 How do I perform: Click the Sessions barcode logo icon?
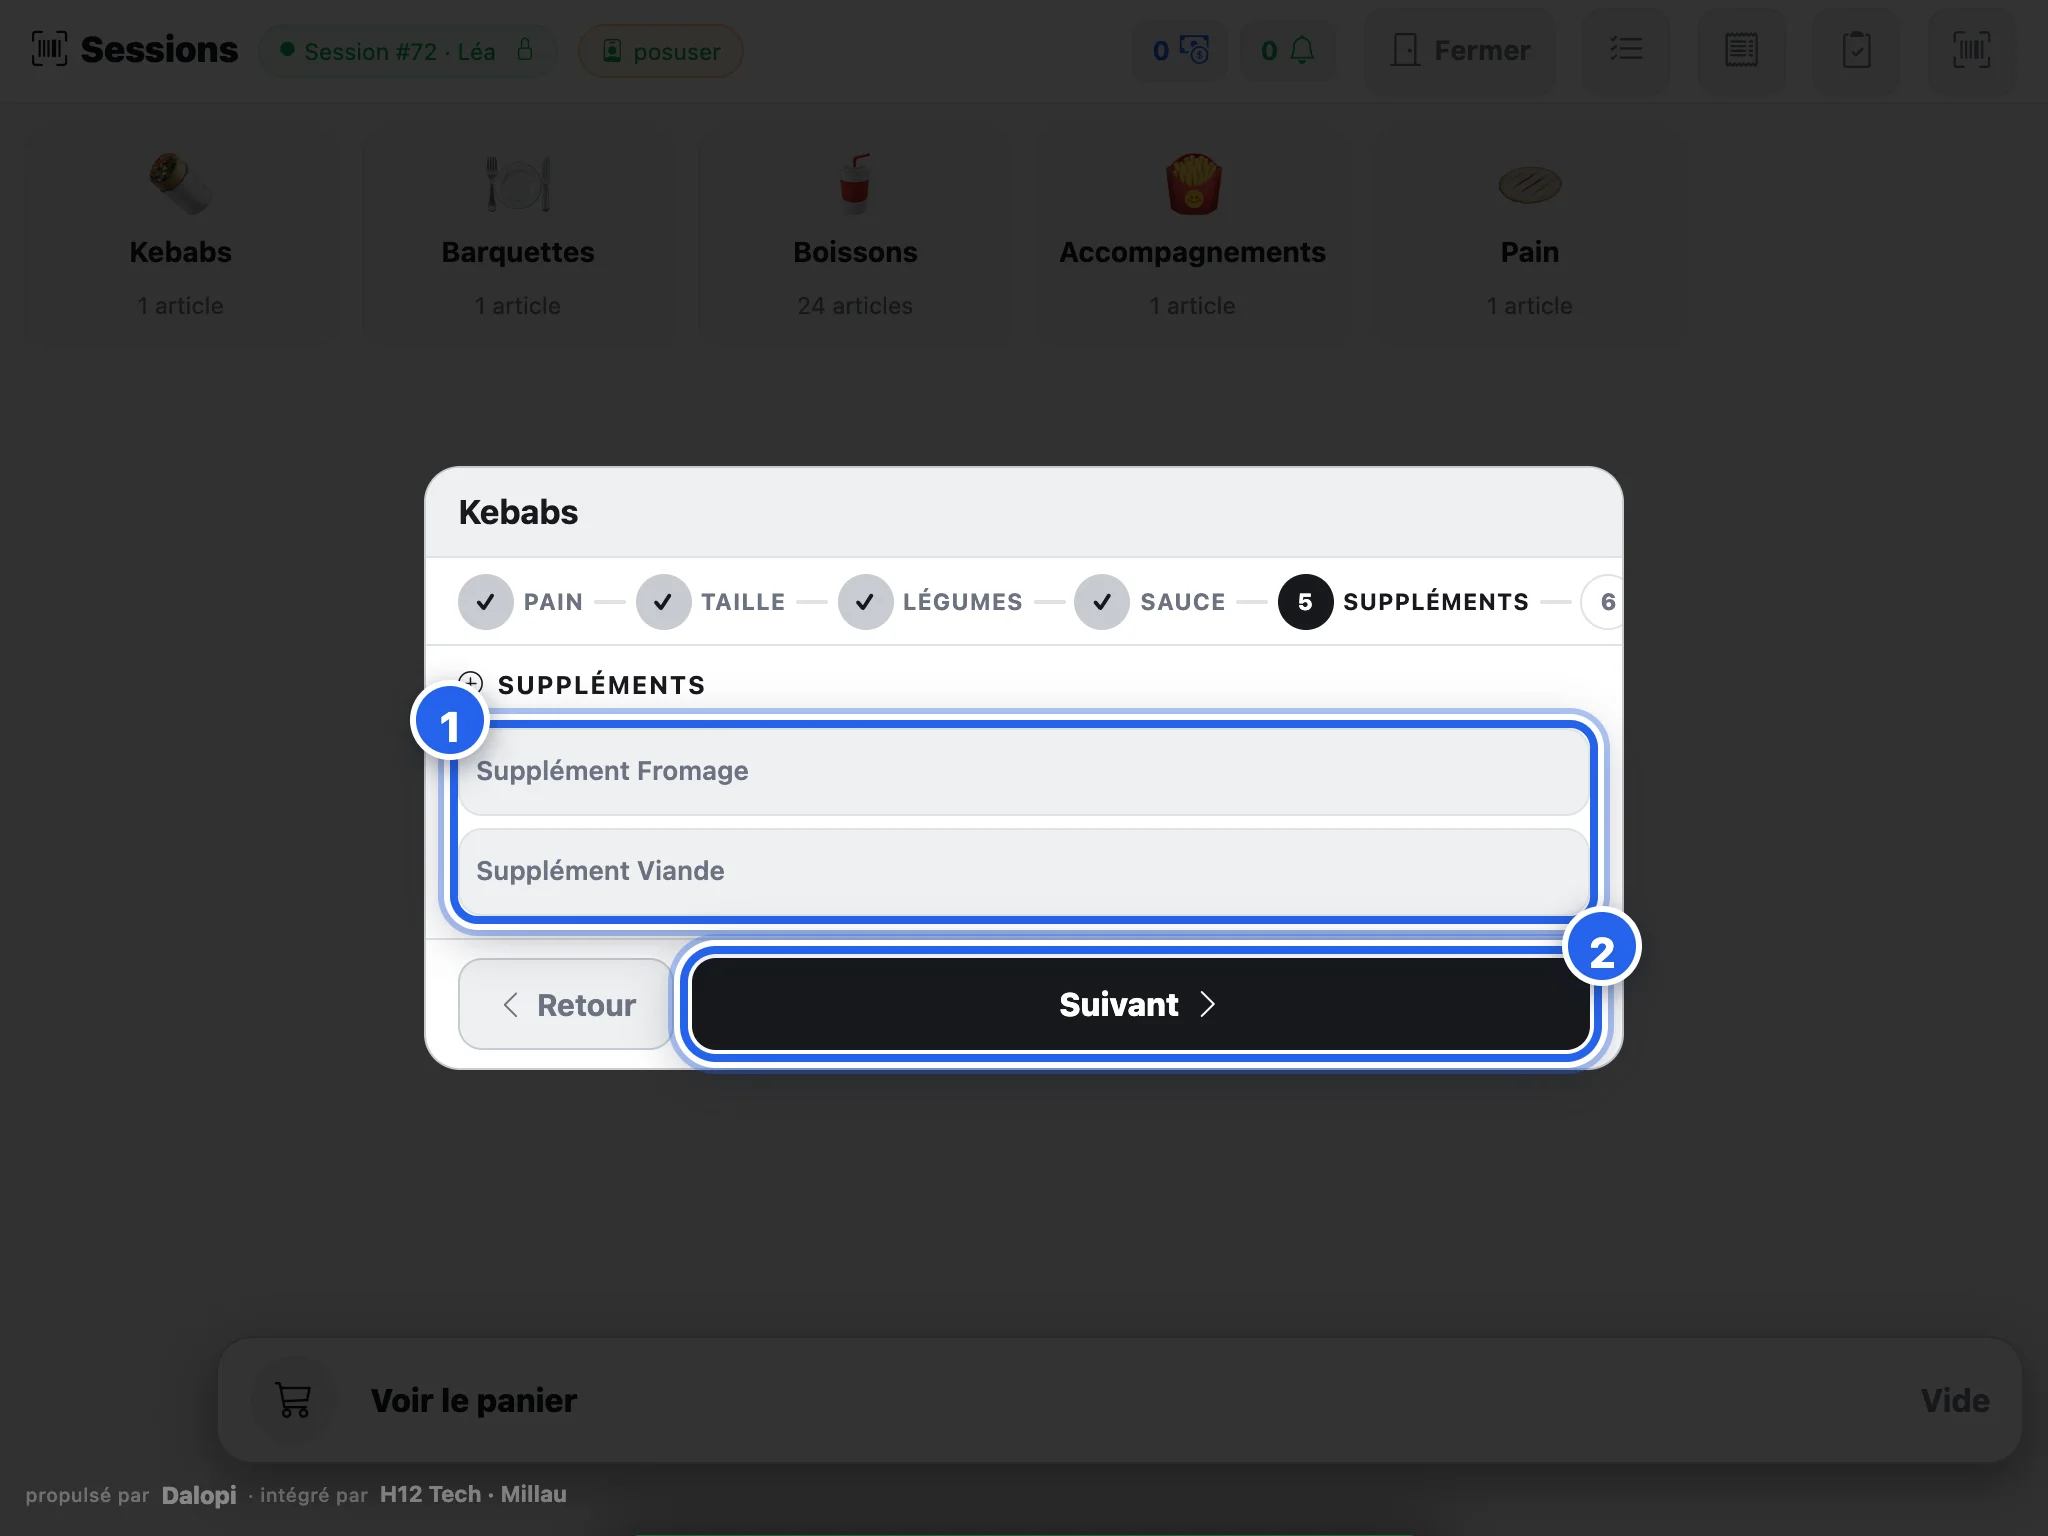coord(49,49)
